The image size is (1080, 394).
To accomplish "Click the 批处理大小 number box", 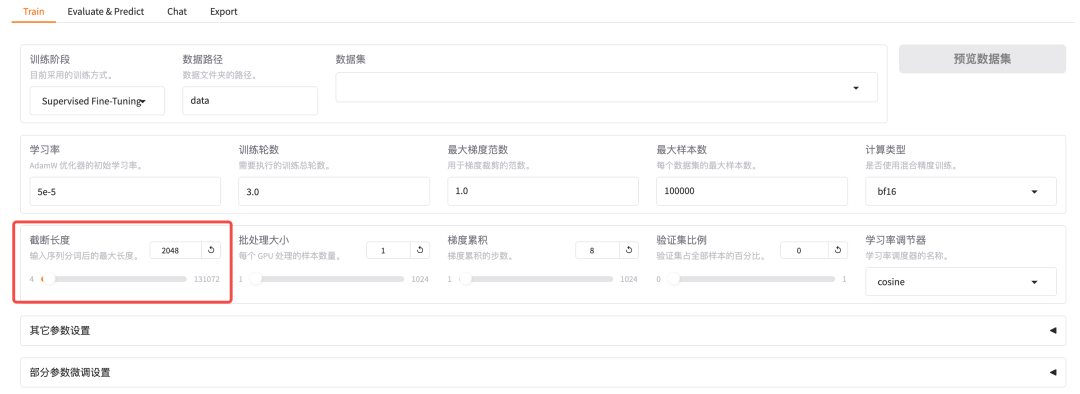I will (388, 251).
